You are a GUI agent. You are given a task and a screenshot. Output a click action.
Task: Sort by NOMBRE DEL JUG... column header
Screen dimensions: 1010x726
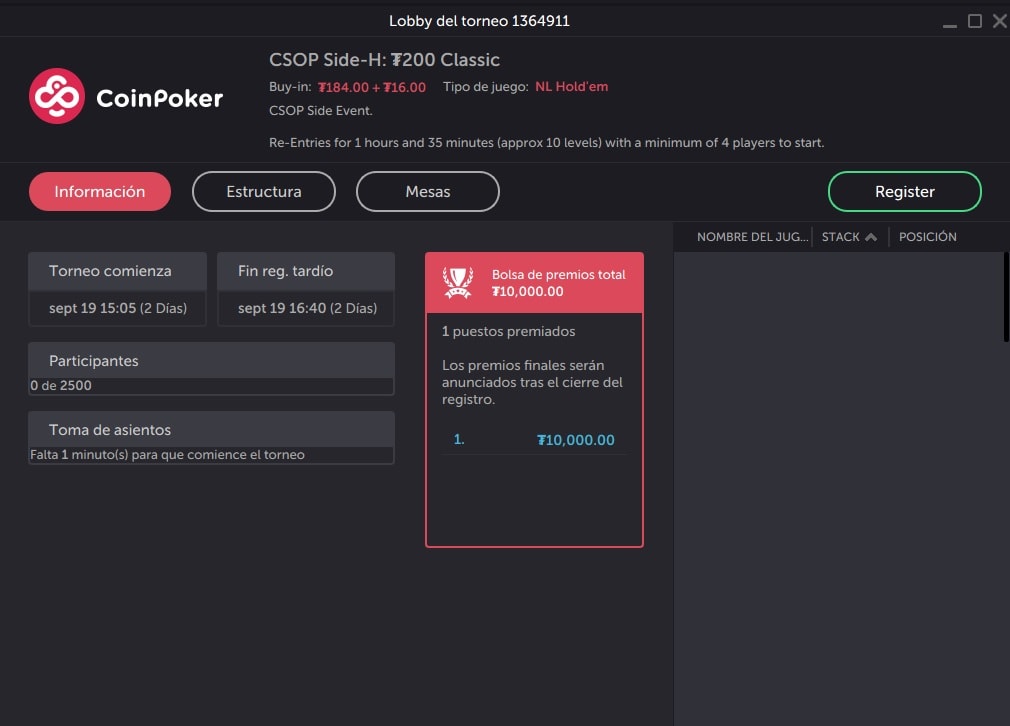(752, 237)
